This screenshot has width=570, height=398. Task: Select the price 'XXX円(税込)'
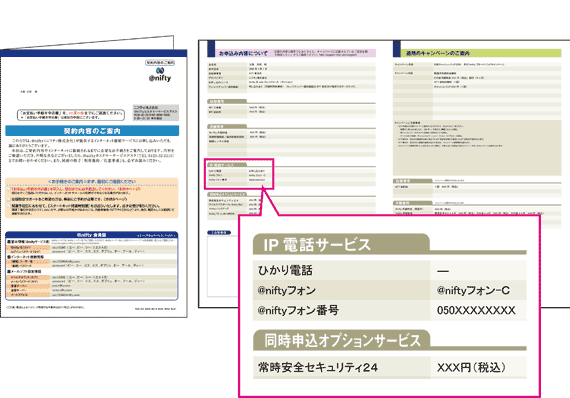(471, 367)
